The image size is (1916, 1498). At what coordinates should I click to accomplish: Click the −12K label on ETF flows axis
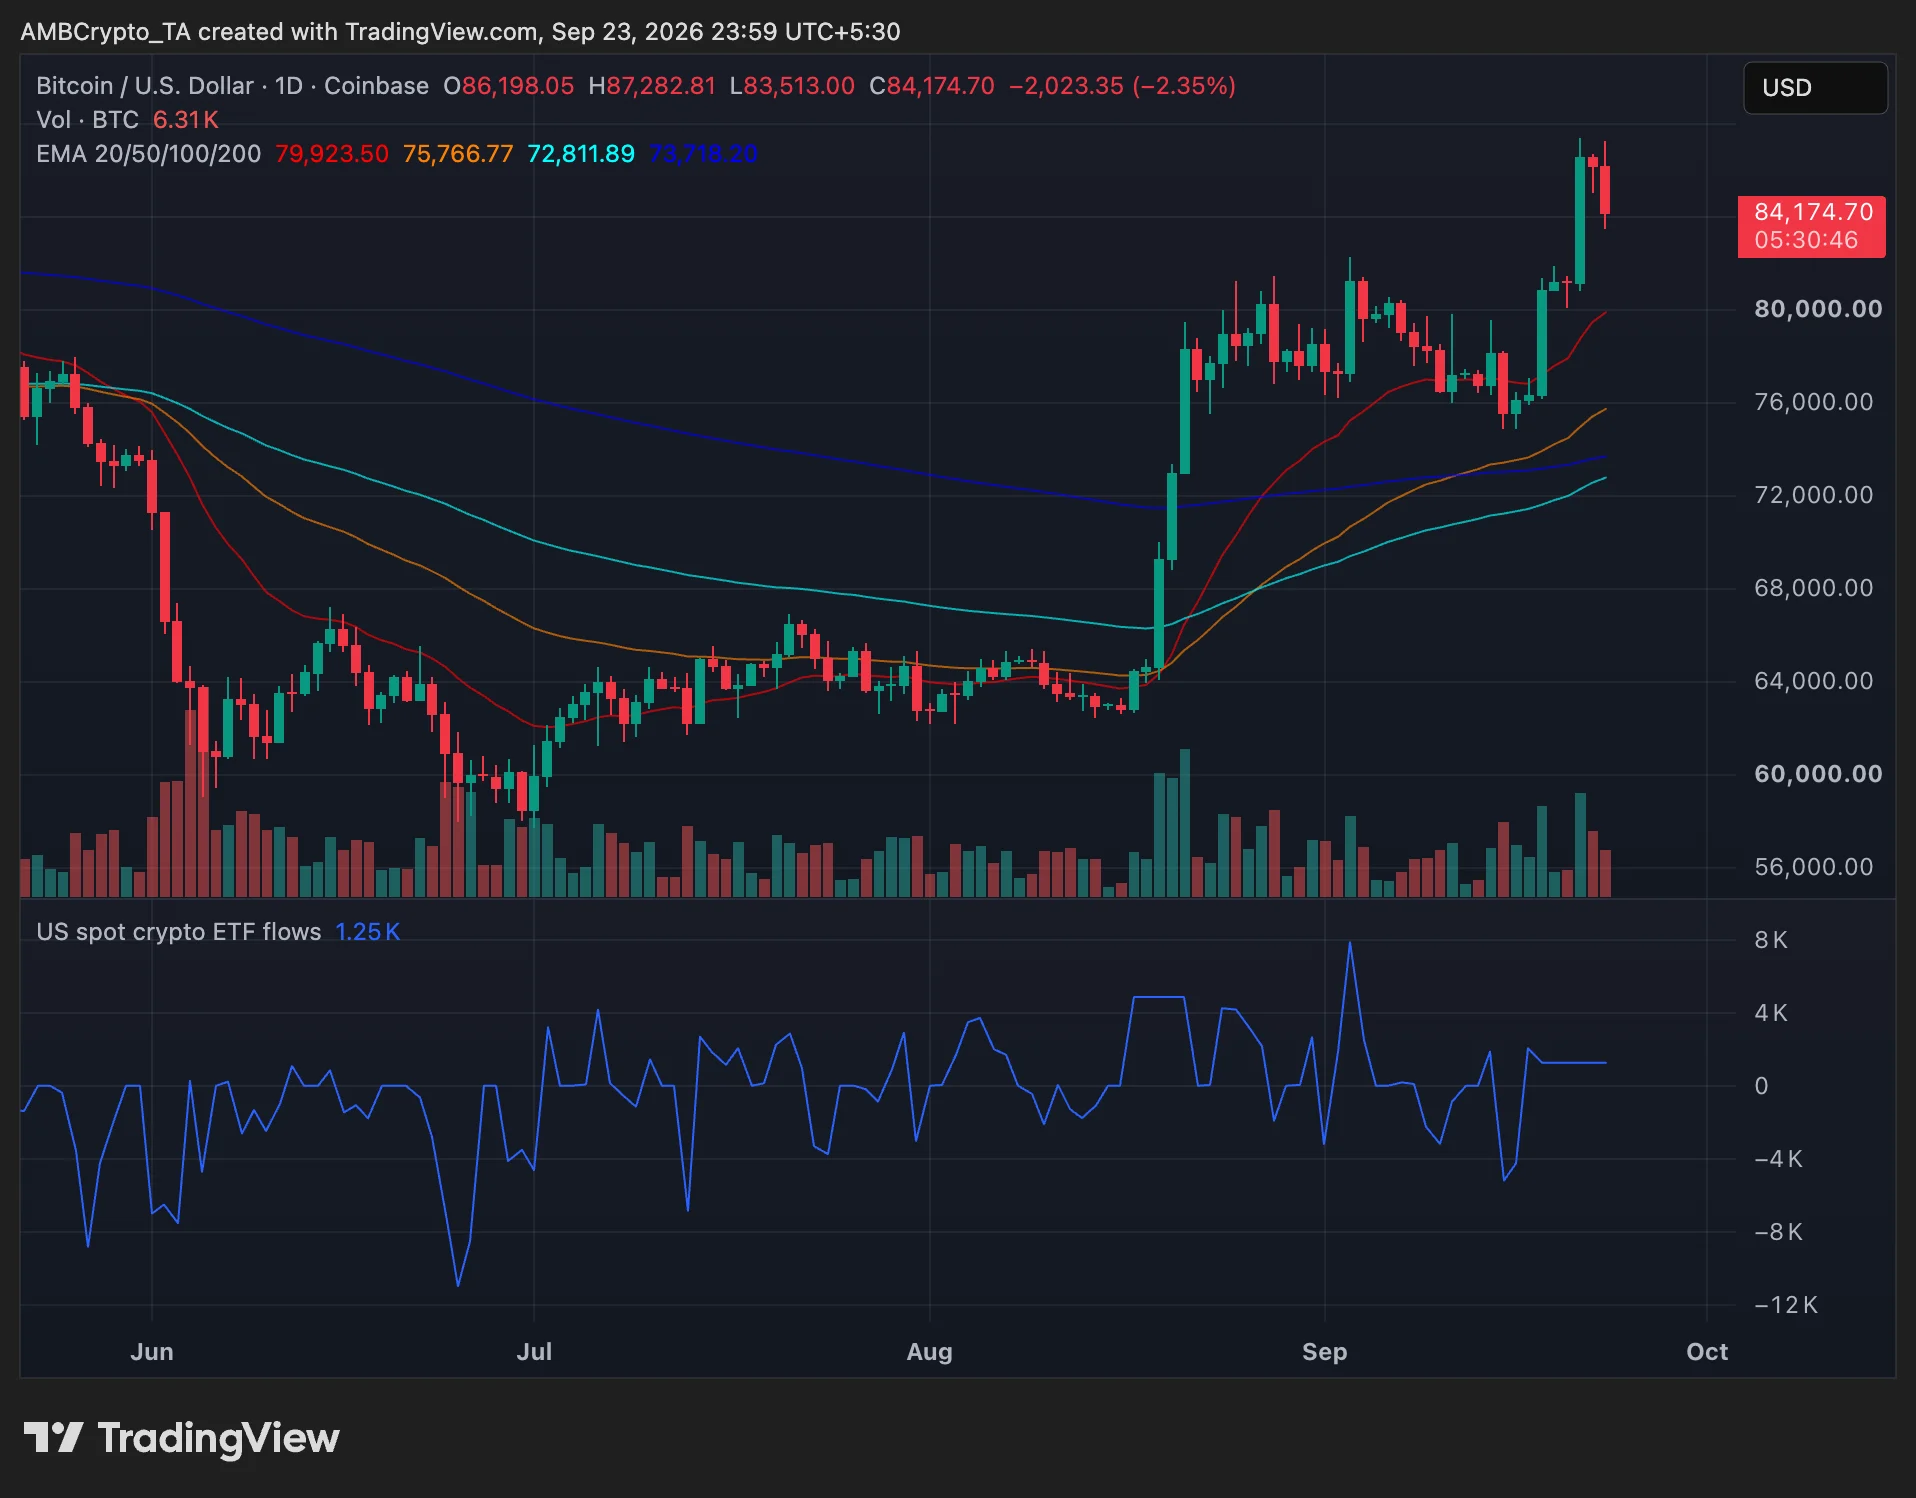coord(1785,1305)
